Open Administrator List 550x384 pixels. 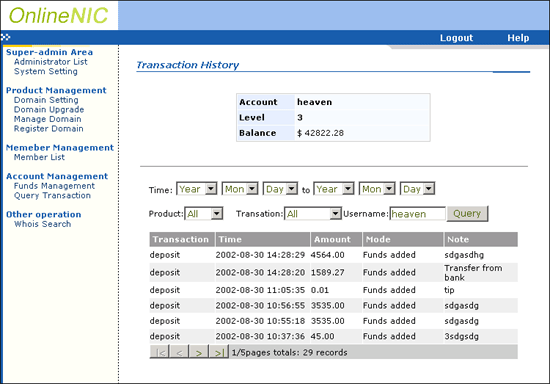click(x=51, y=62)
